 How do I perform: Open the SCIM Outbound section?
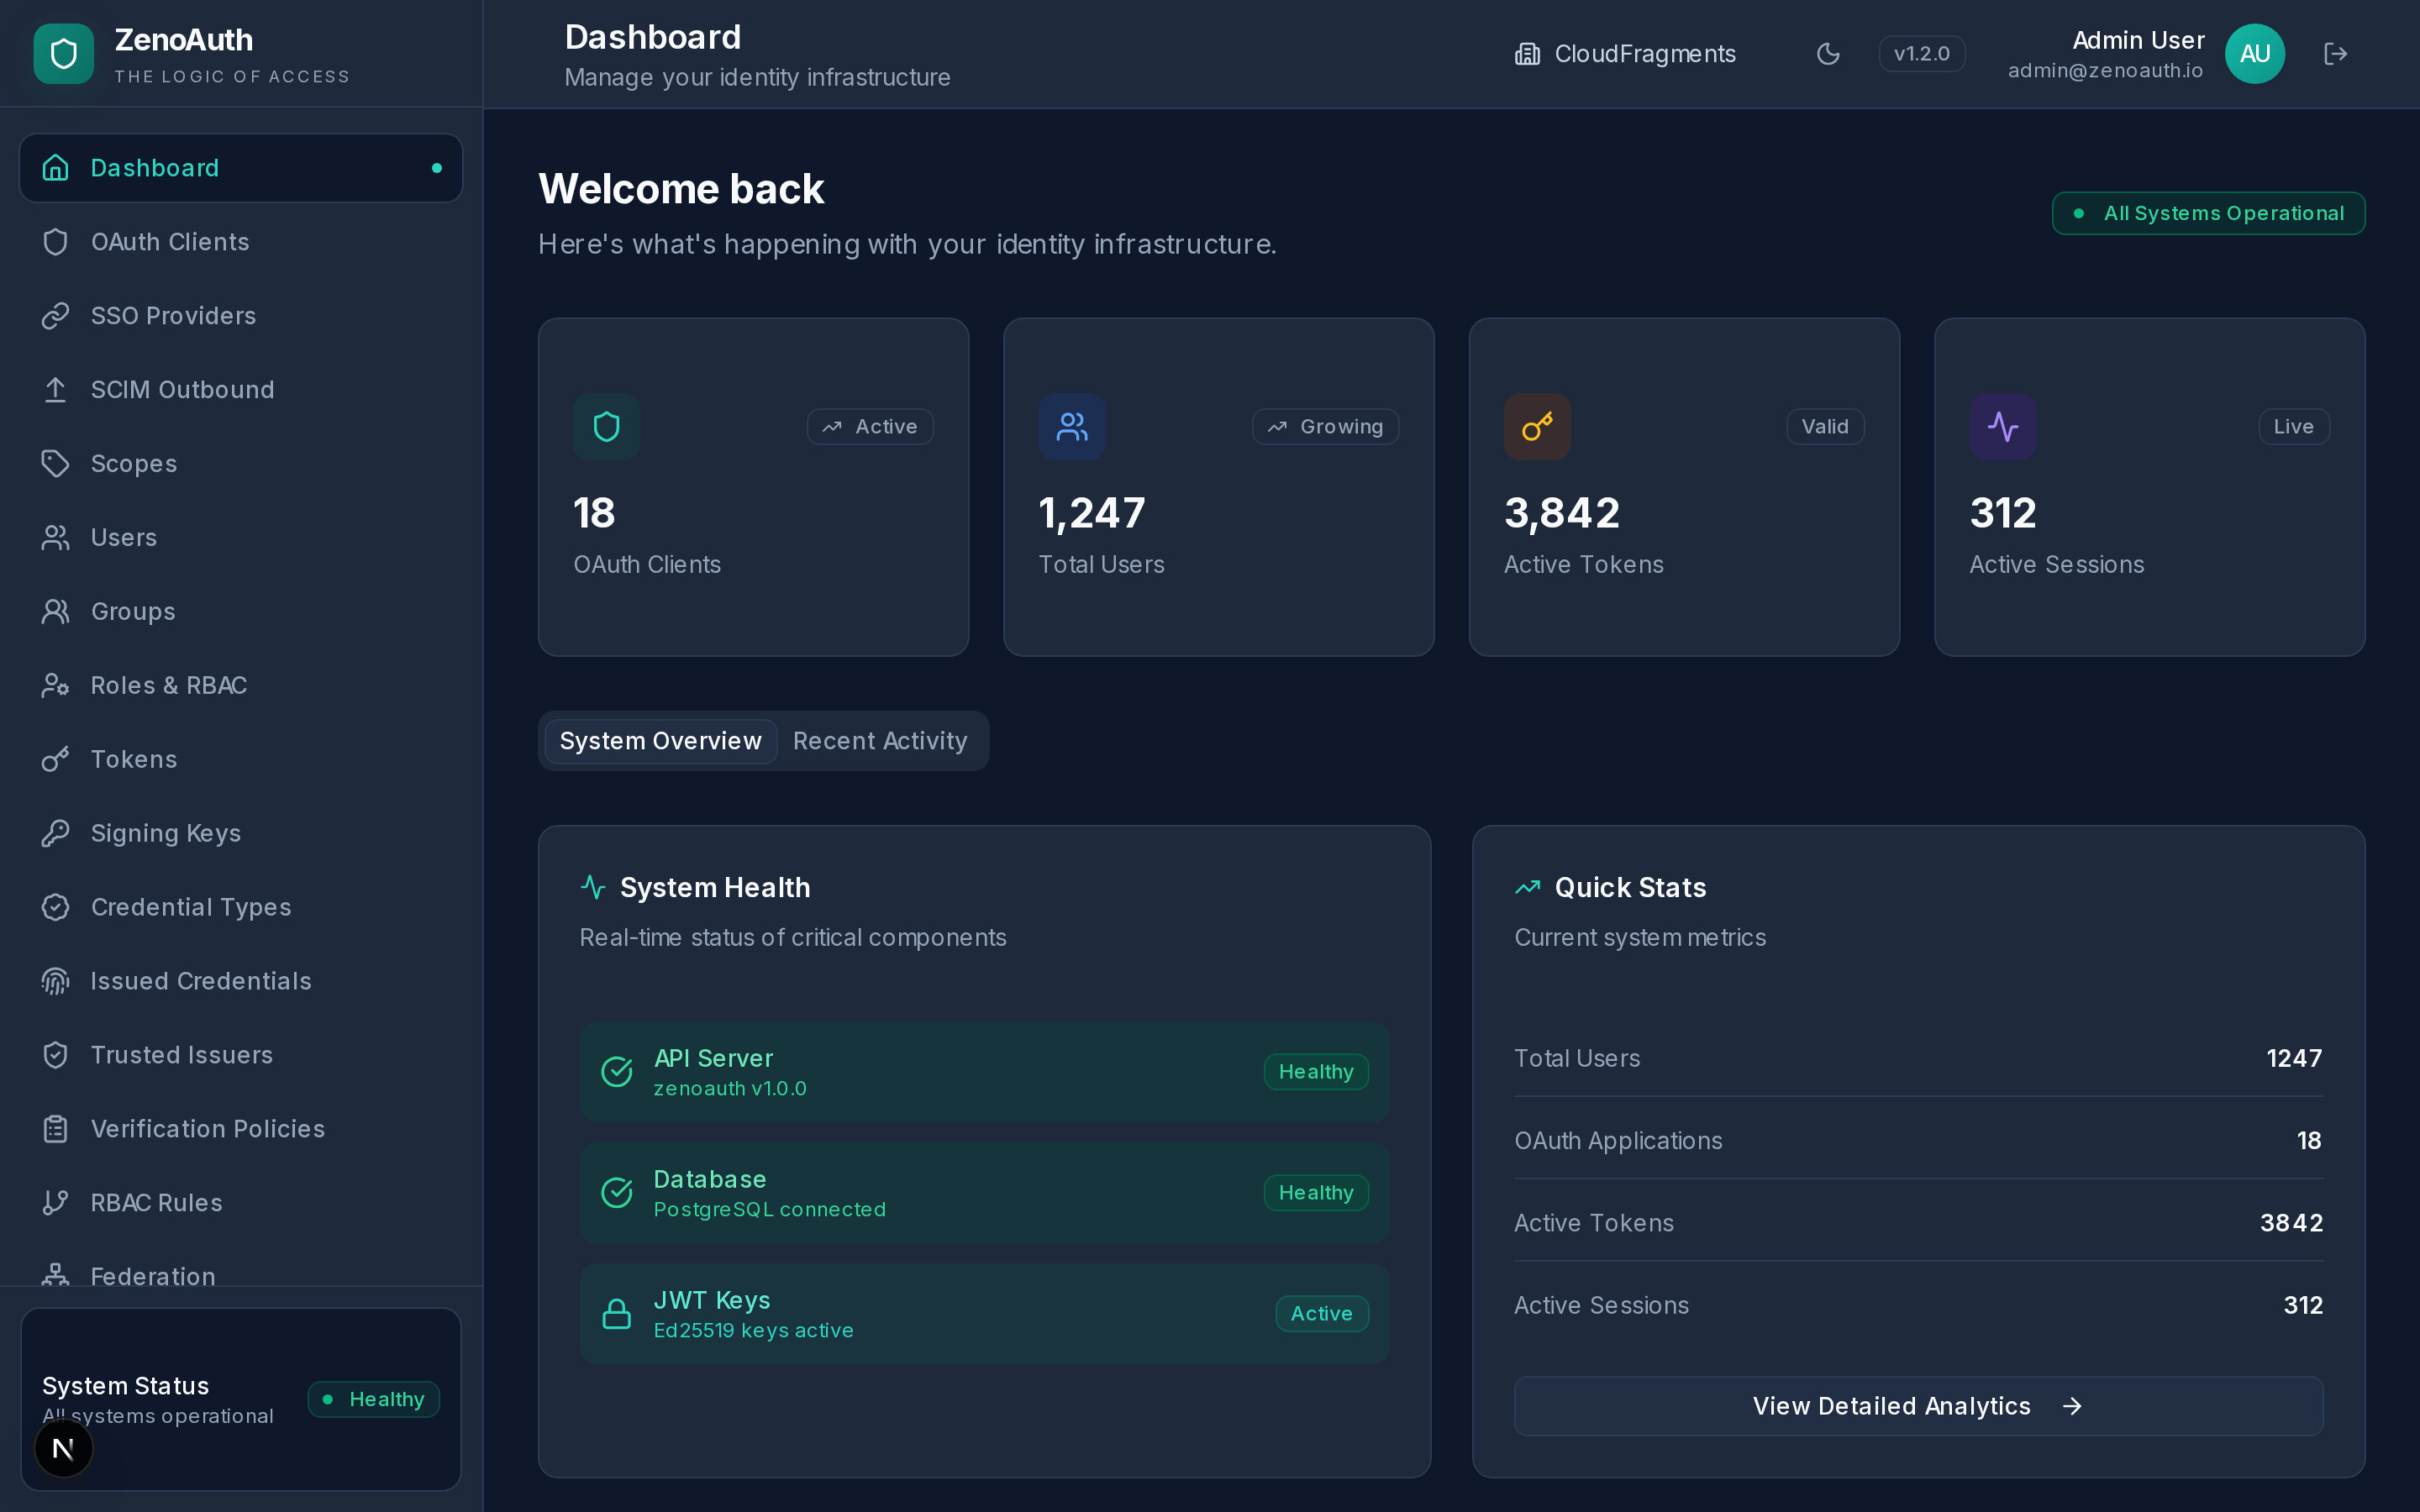182,389
